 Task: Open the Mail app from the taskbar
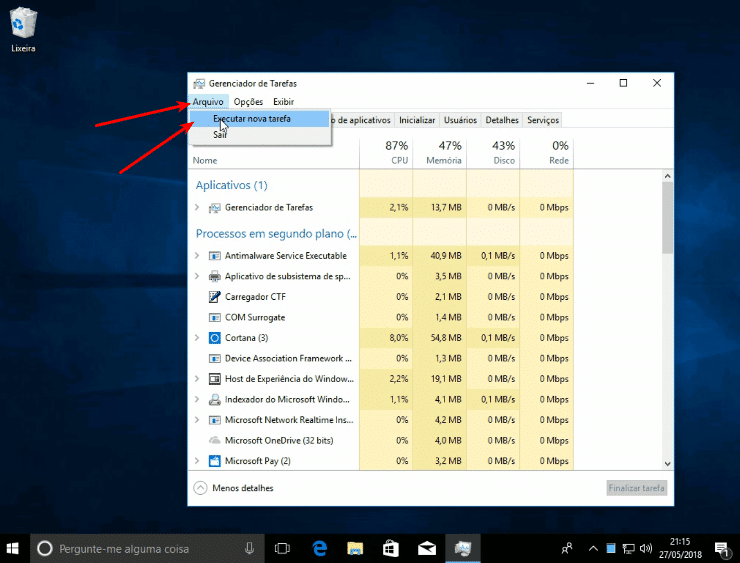(x=427, y=548)
